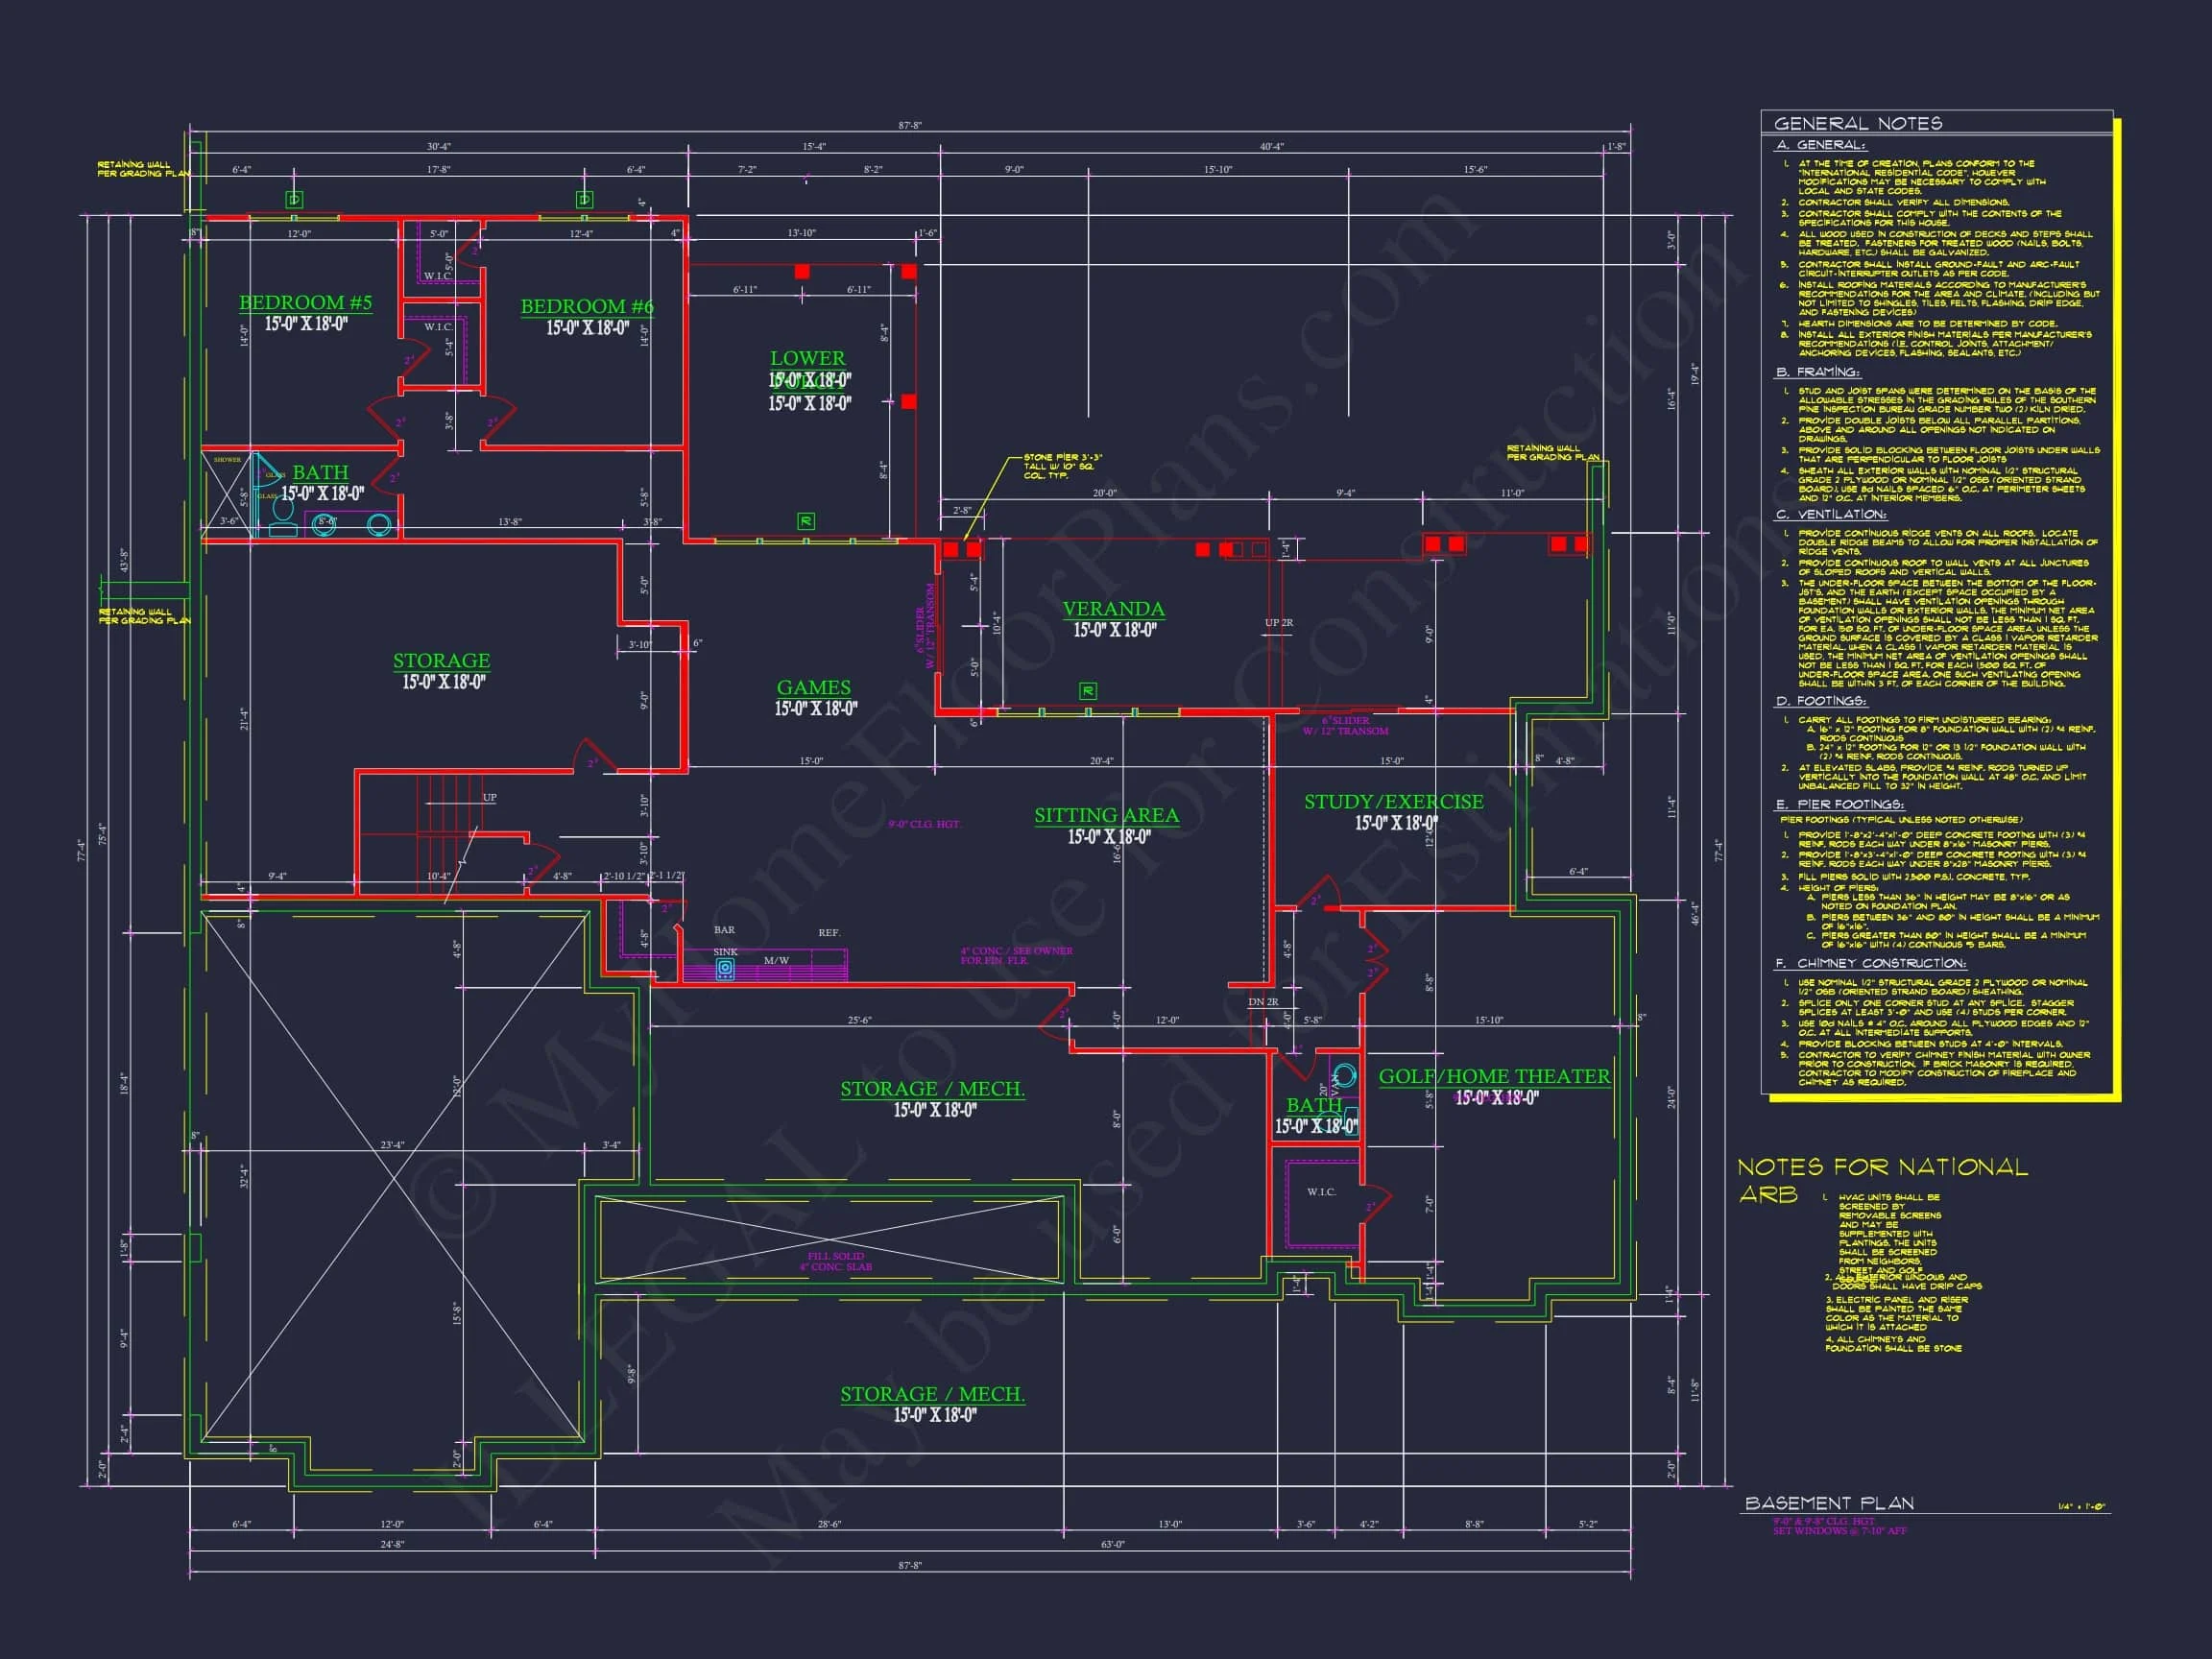Click the BEDROOM #5 room label
Screen dimensions: 2212x1659
[x=305, y=302]
